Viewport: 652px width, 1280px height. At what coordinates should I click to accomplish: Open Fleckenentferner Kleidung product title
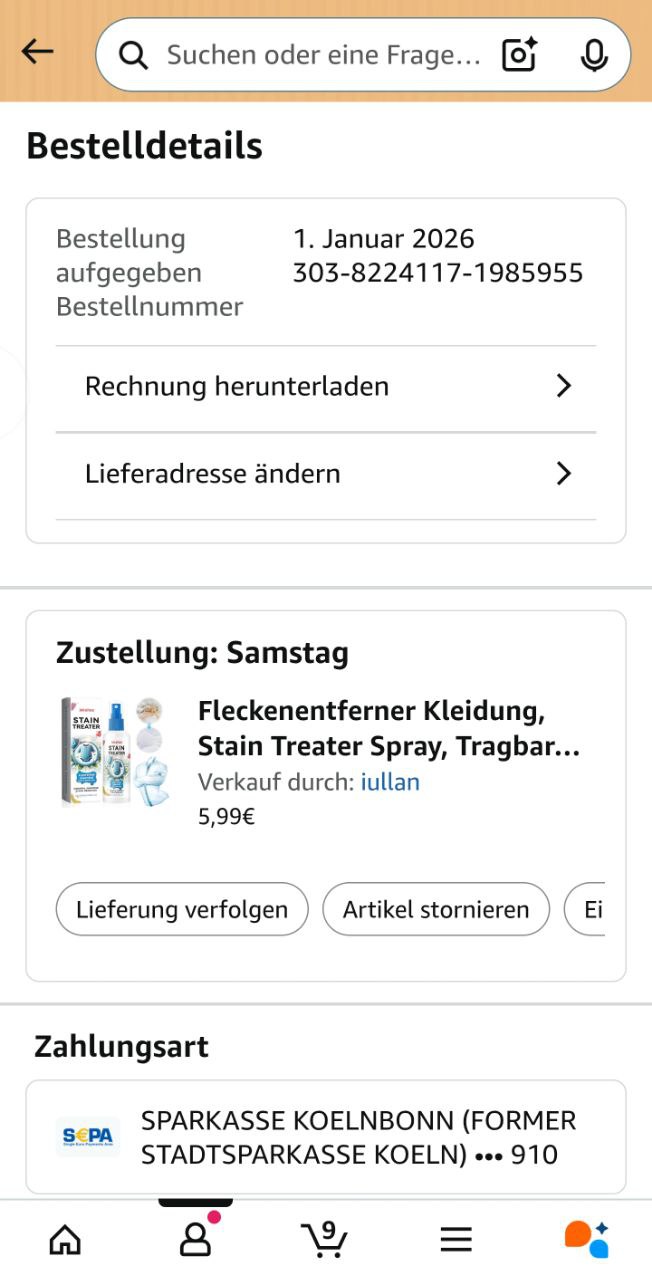point(388,729)
